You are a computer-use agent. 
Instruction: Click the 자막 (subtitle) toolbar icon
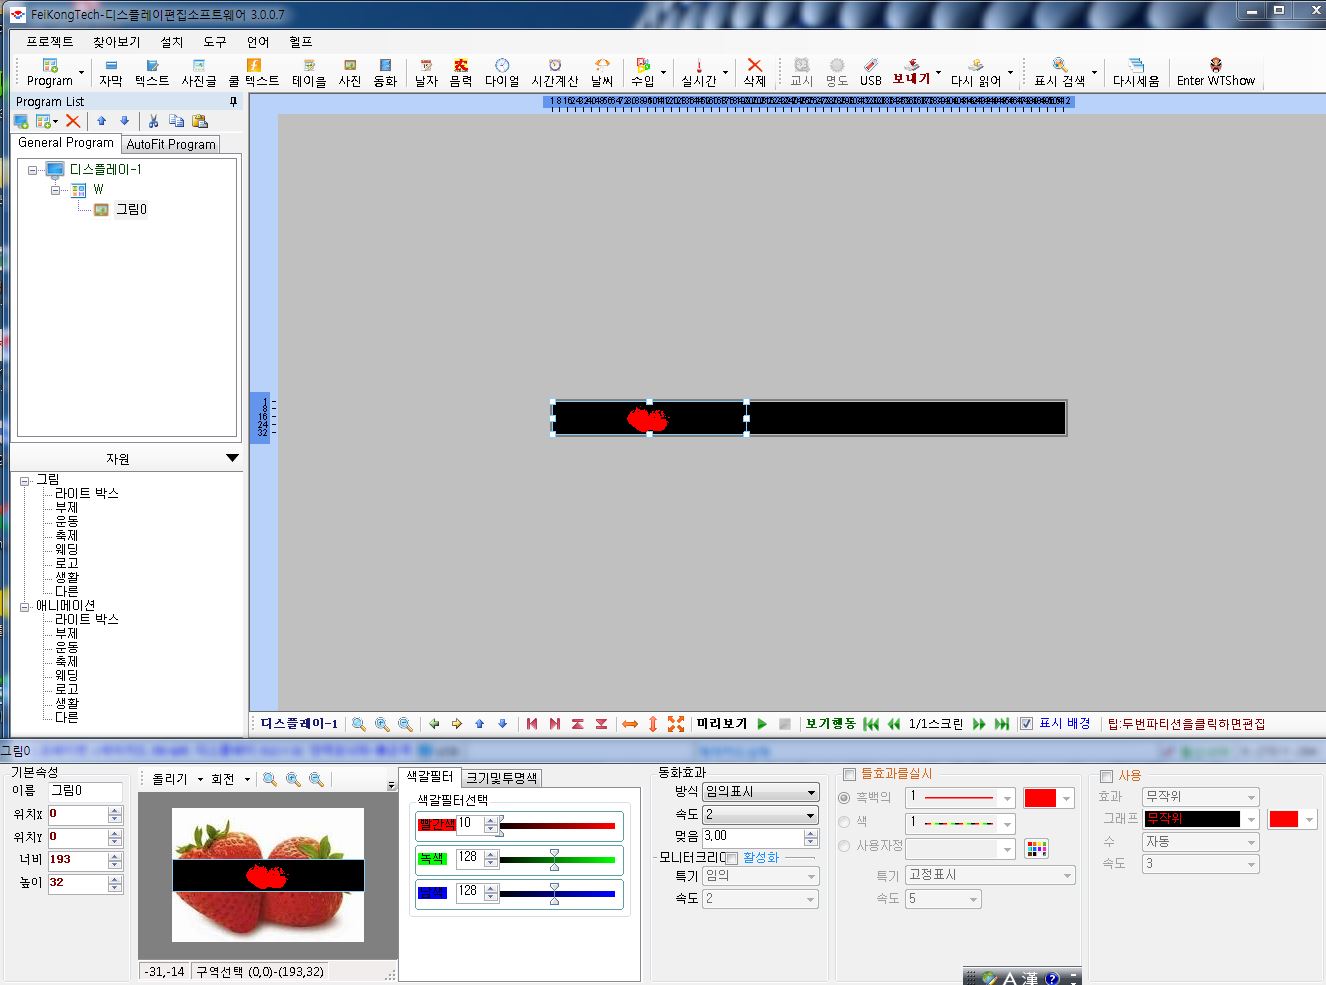point(110,71)
